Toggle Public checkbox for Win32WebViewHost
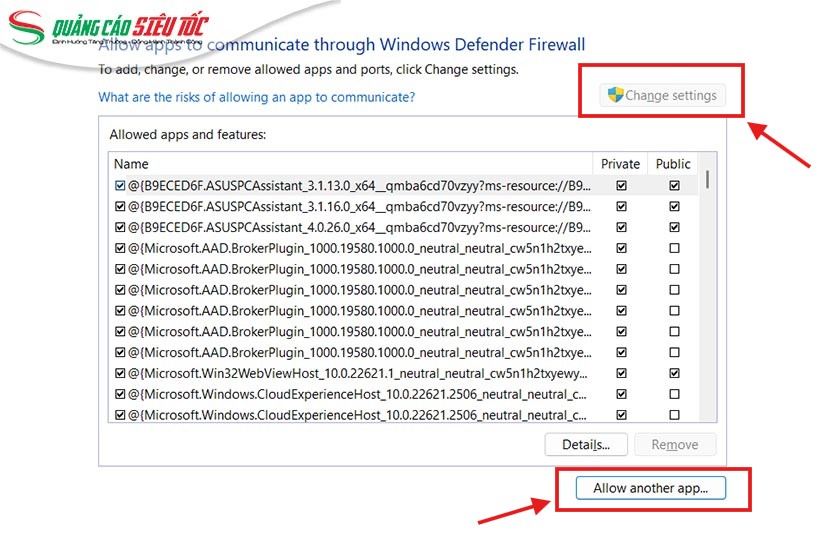The width and height of the screenshot is (840, 542). (674, 373)
